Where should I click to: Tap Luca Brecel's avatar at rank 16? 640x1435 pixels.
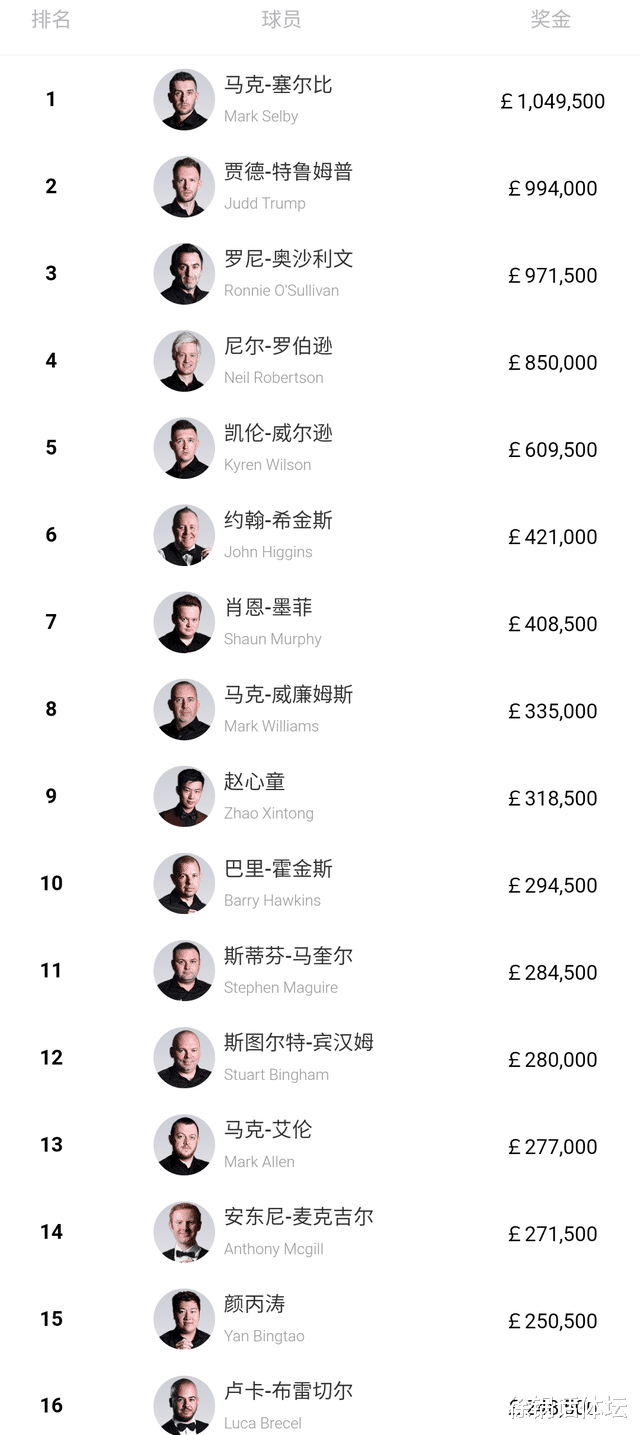tap(184, 1405)
